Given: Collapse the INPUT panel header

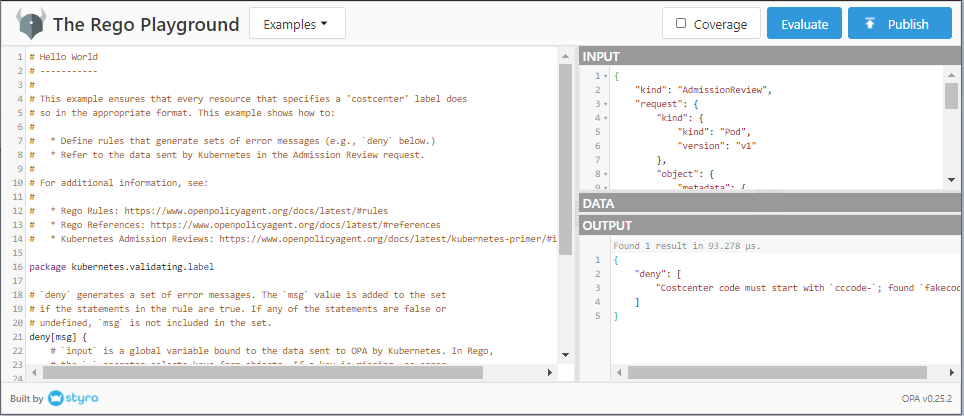Looking at the screenshot, I should (771, 56).
